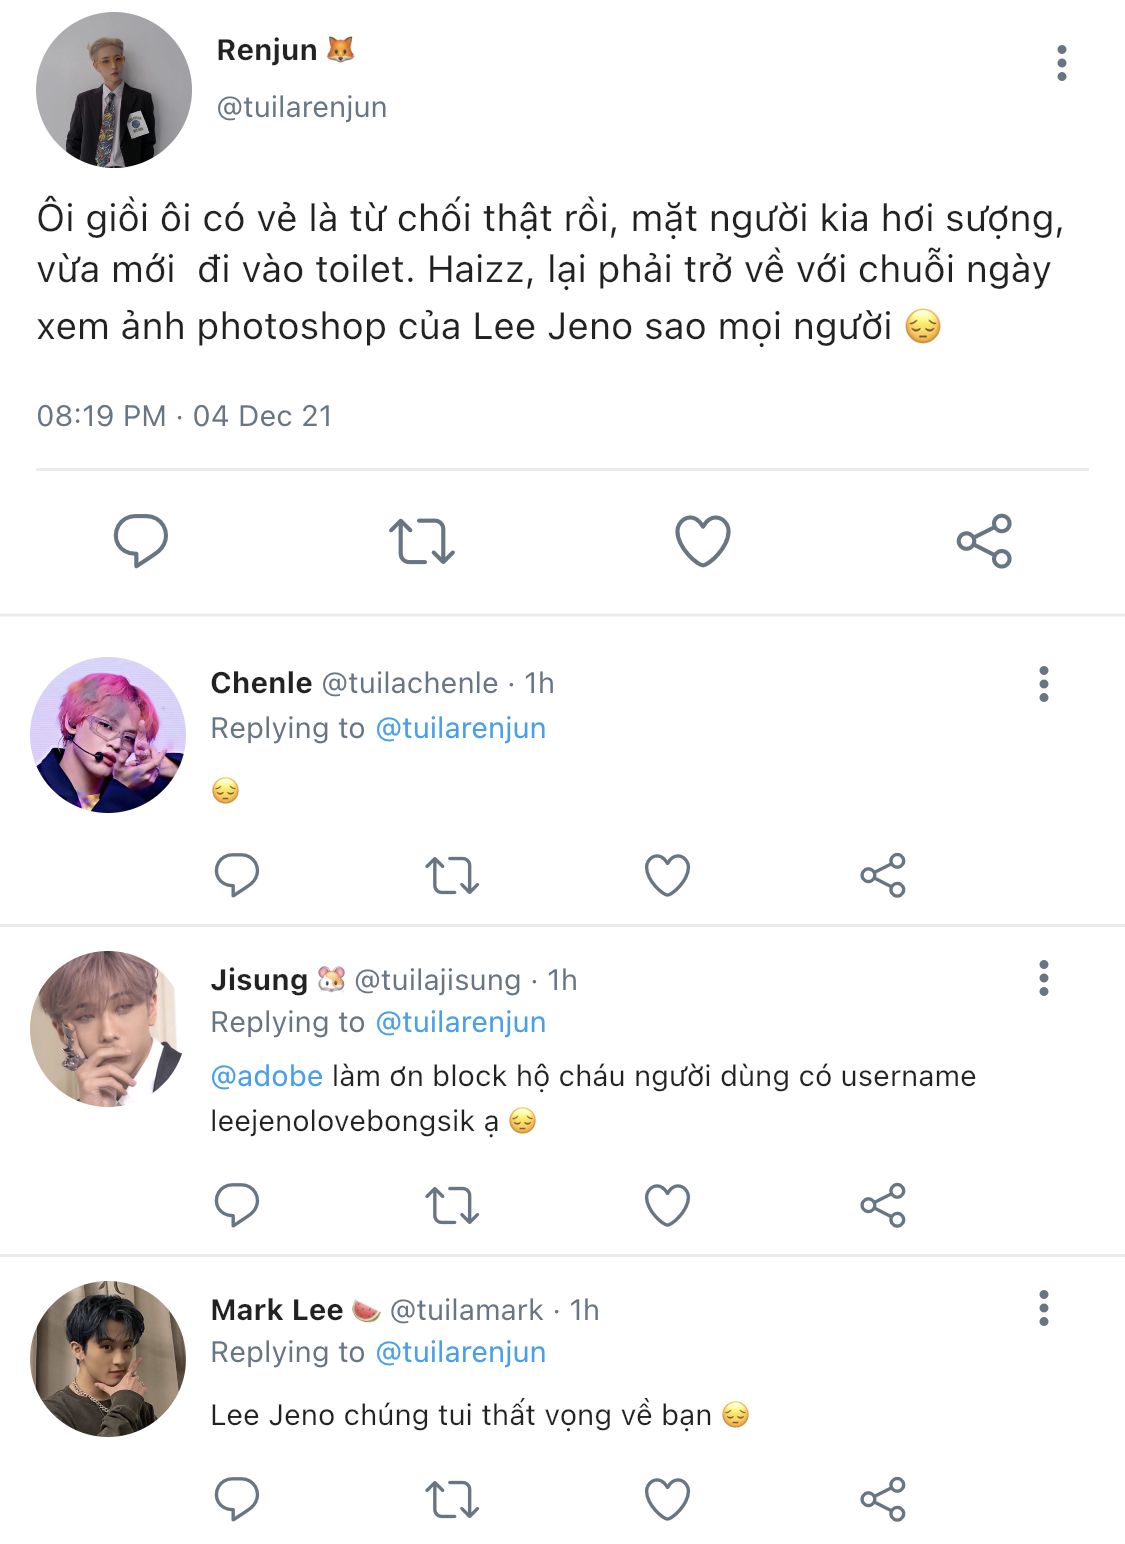This screenshot has height=1544, width=1125.
Task: Open Mark Lee's profile avatar
Action: point(108,1359)
